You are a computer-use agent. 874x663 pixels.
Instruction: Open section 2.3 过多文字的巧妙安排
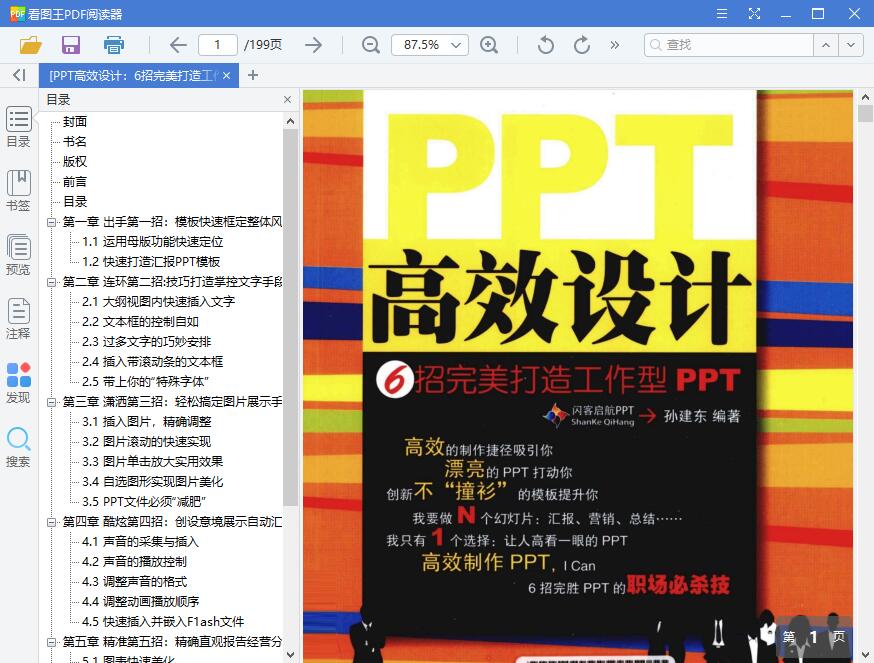[x=147, y=342]
